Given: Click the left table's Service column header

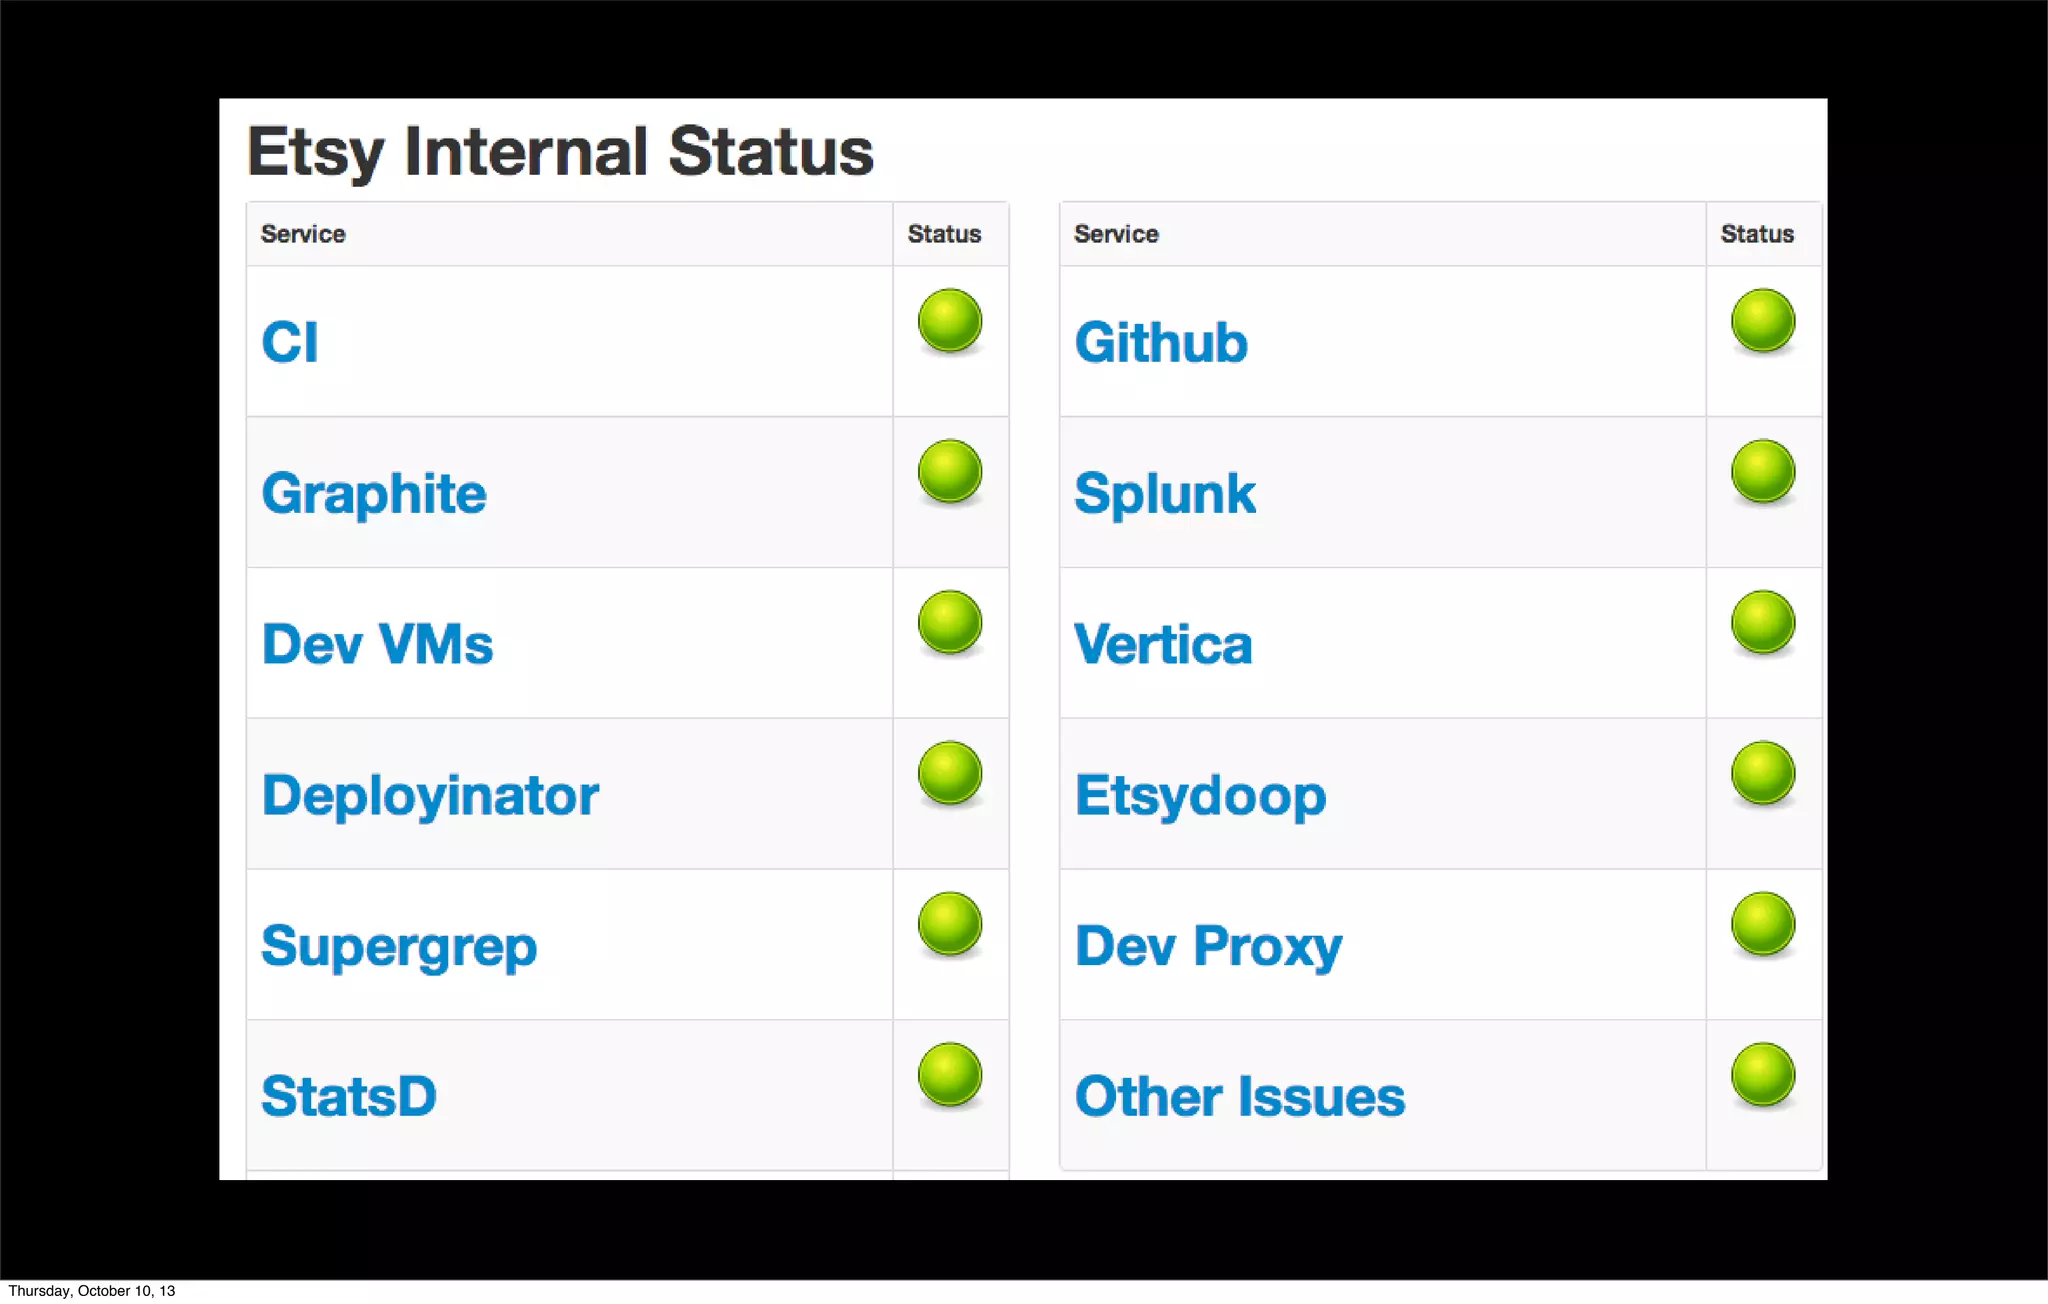Looking at the screenshot, I should [x=303, y=234].
